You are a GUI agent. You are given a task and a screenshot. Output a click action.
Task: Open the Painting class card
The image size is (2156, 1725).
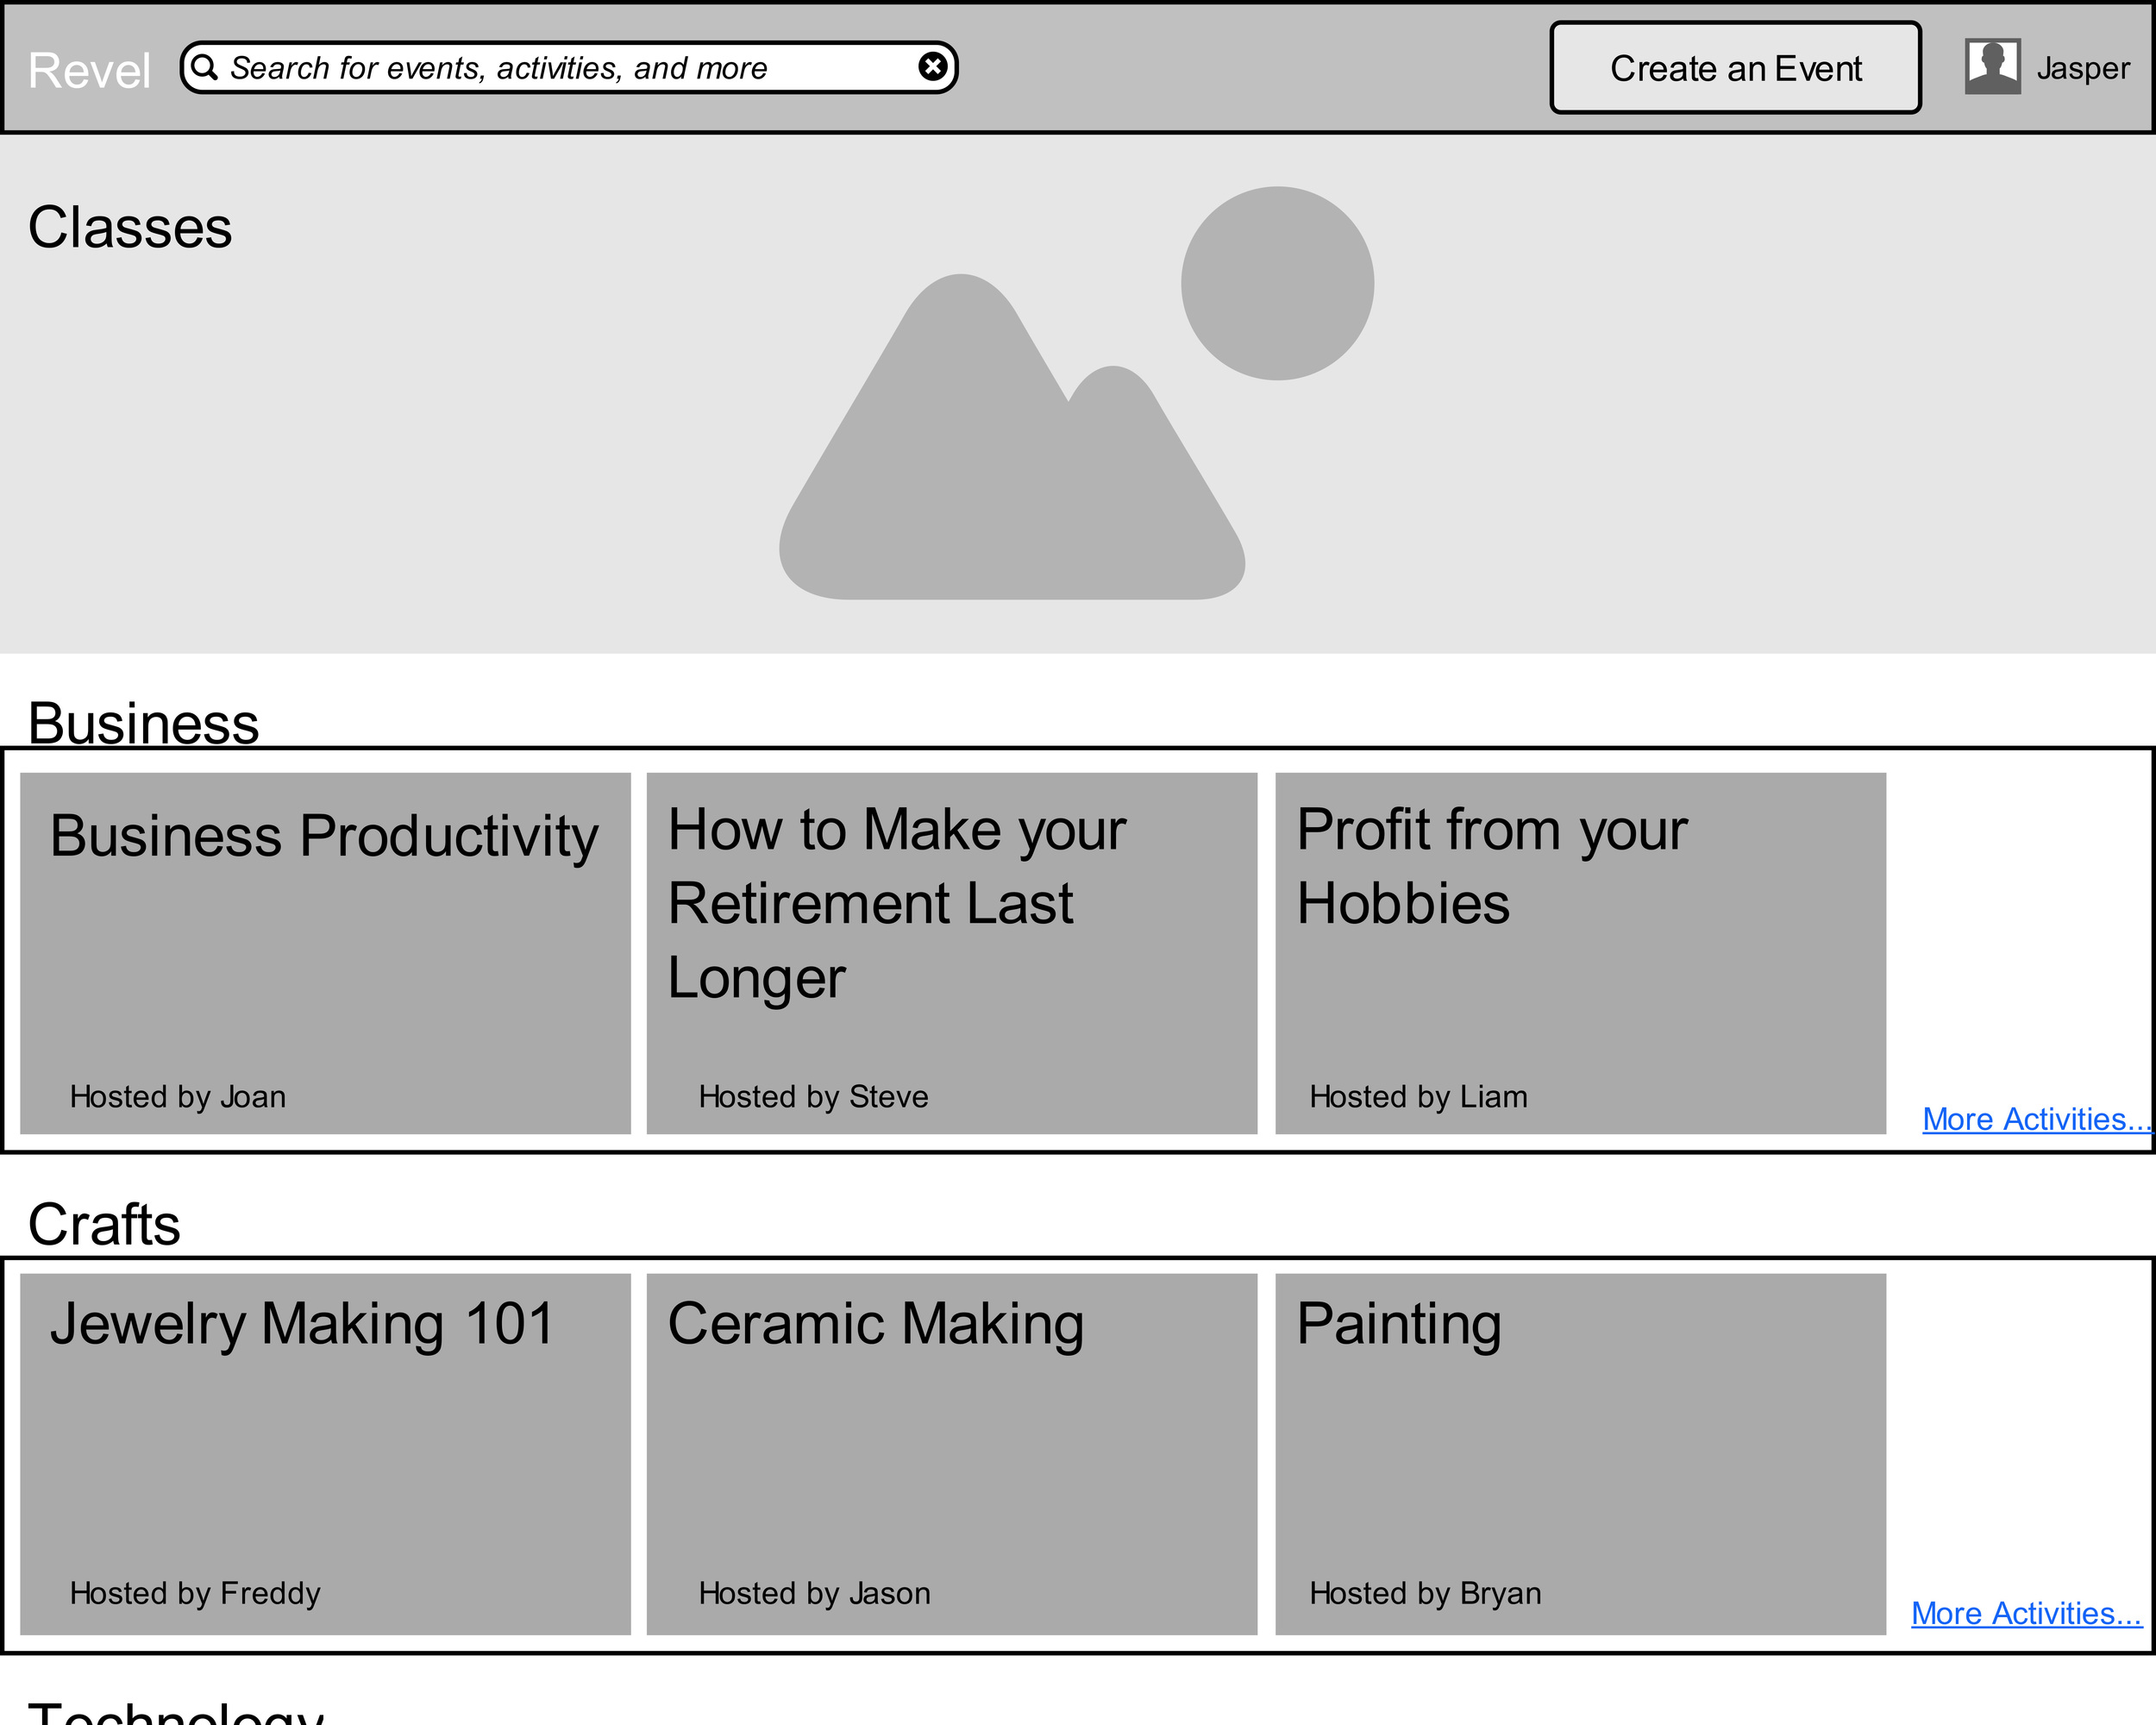tap(1580, 1454)
